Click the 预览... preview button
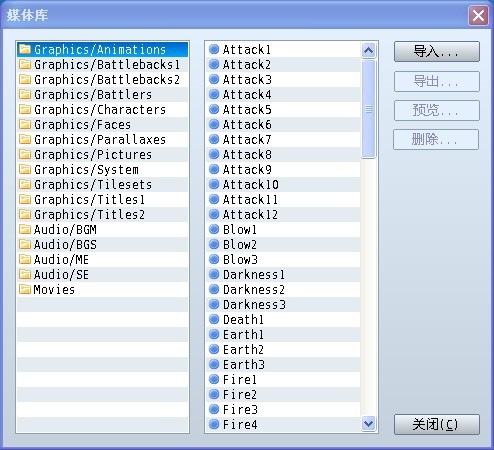The height and width of the screenshot is (450, 494). coord(437,110)
